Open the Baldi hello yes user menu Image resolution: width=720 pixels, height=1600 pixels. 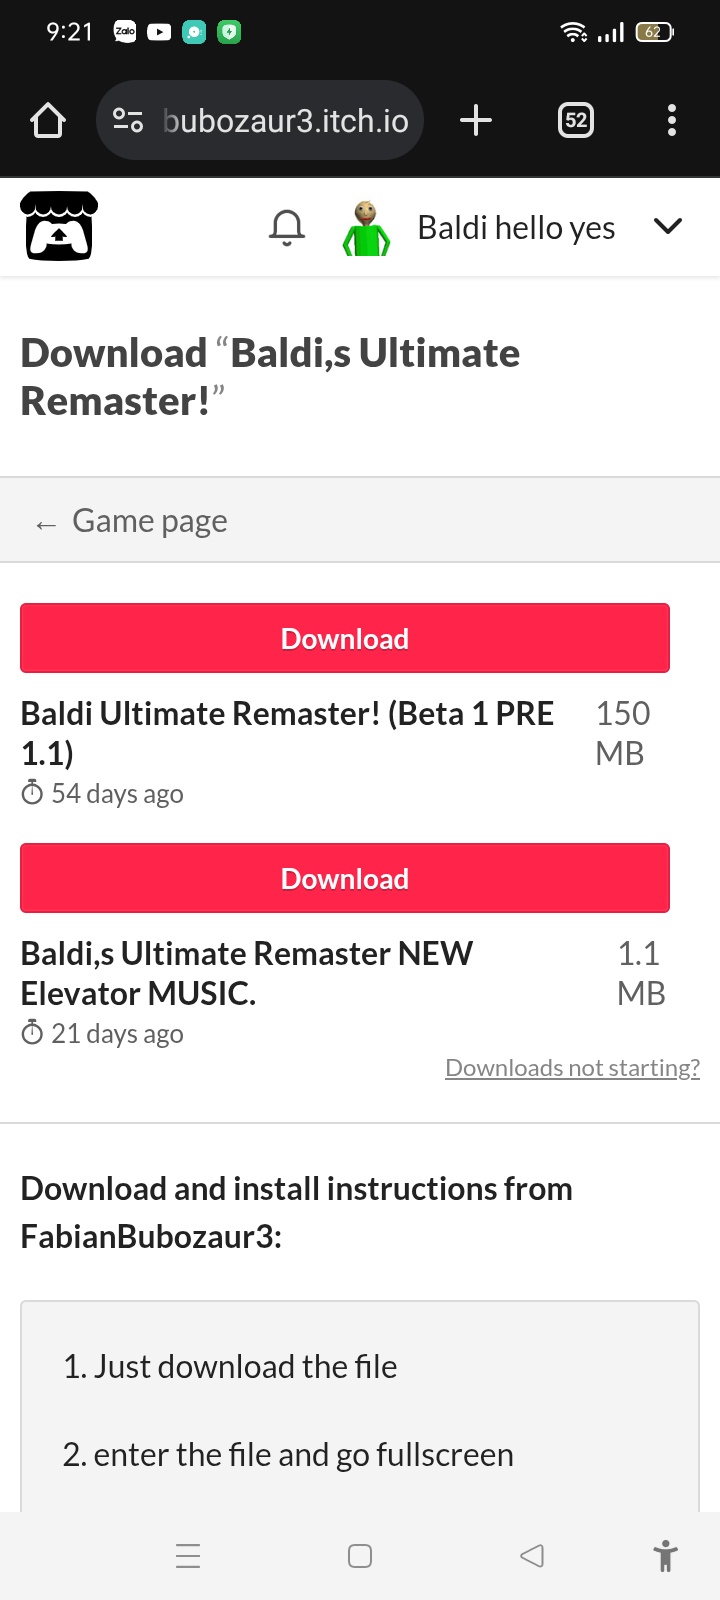[x=516, y=228]
